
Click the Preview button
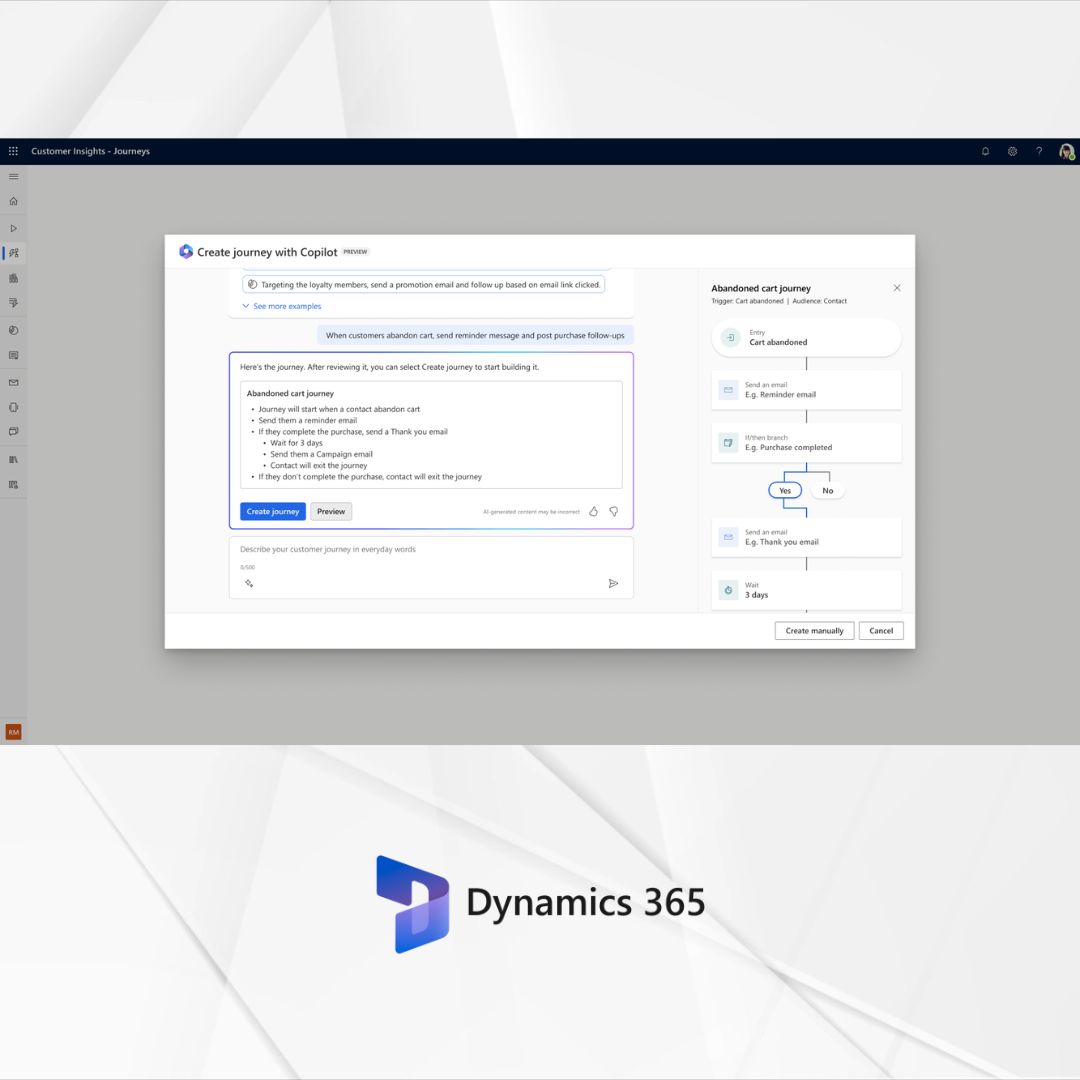pyautogui.click(x=331, y=511)
